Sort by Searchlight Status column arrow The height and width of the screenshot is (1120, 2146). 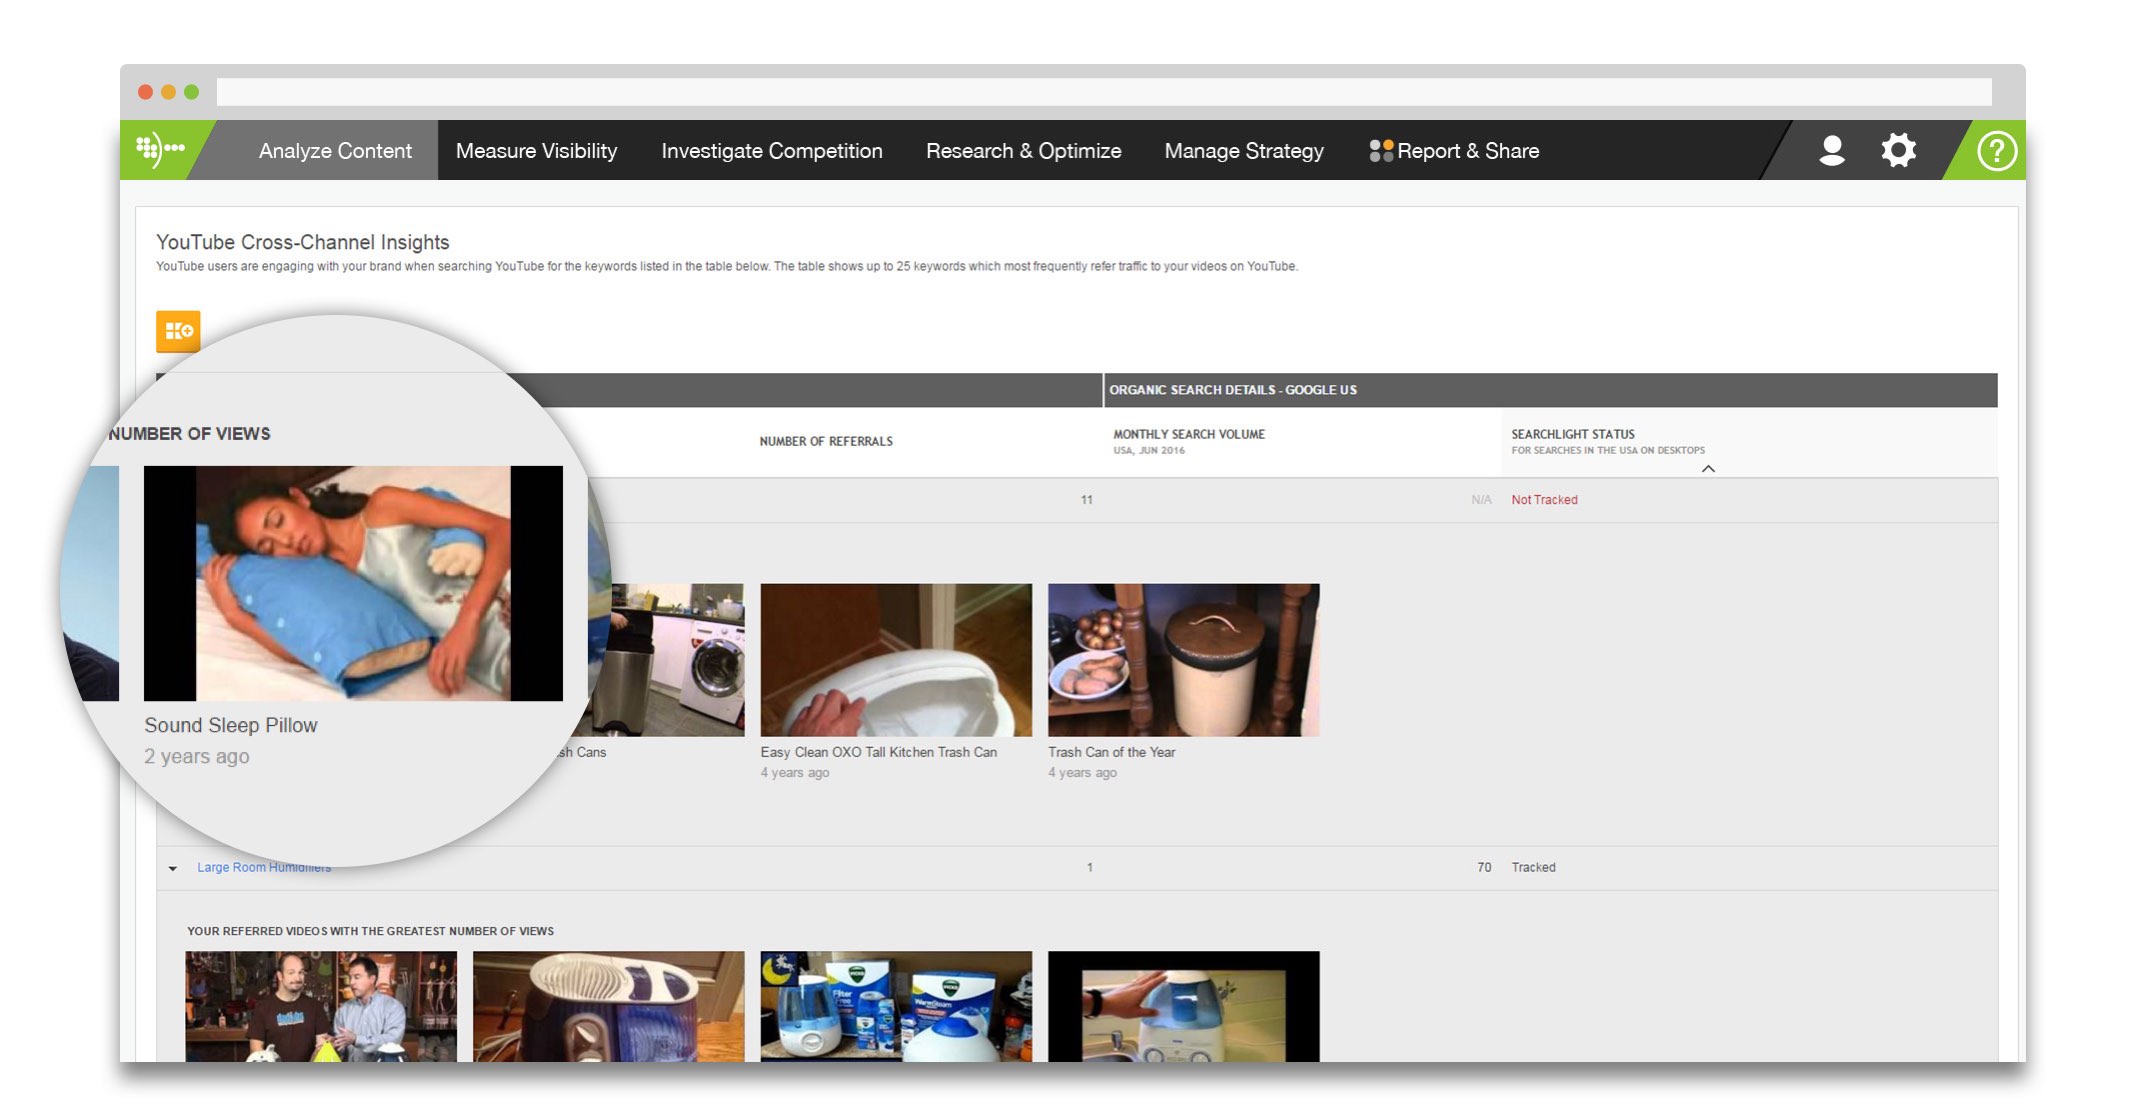point(1708,468)
